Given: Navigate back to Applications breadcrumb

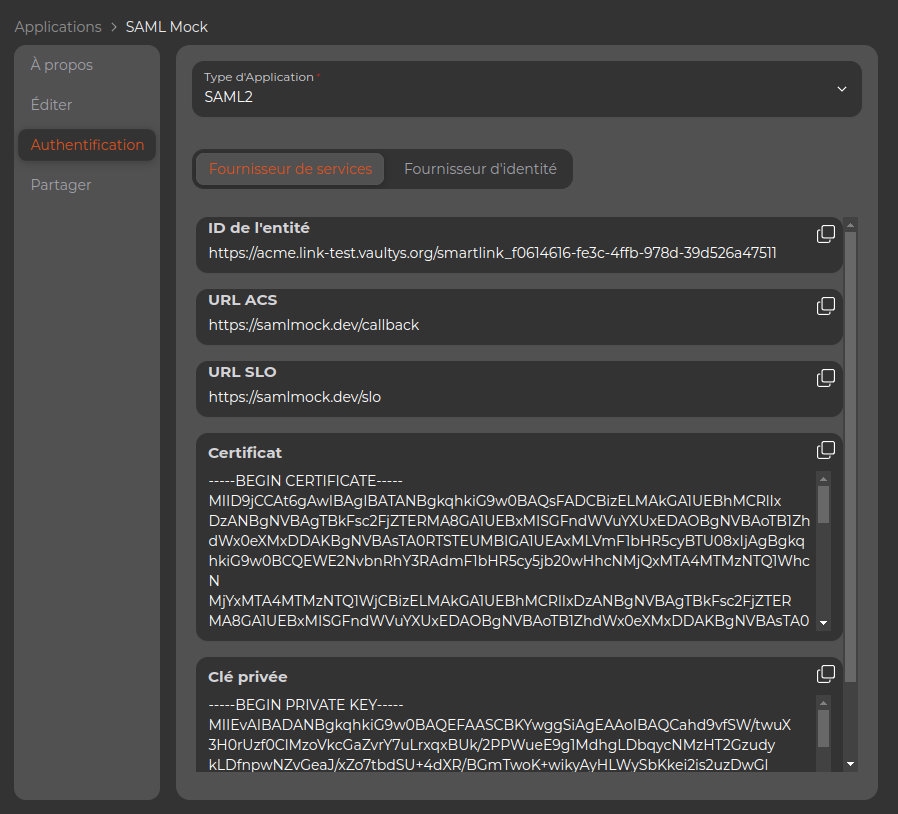Looking at the screenshot, I should (58, 27).
